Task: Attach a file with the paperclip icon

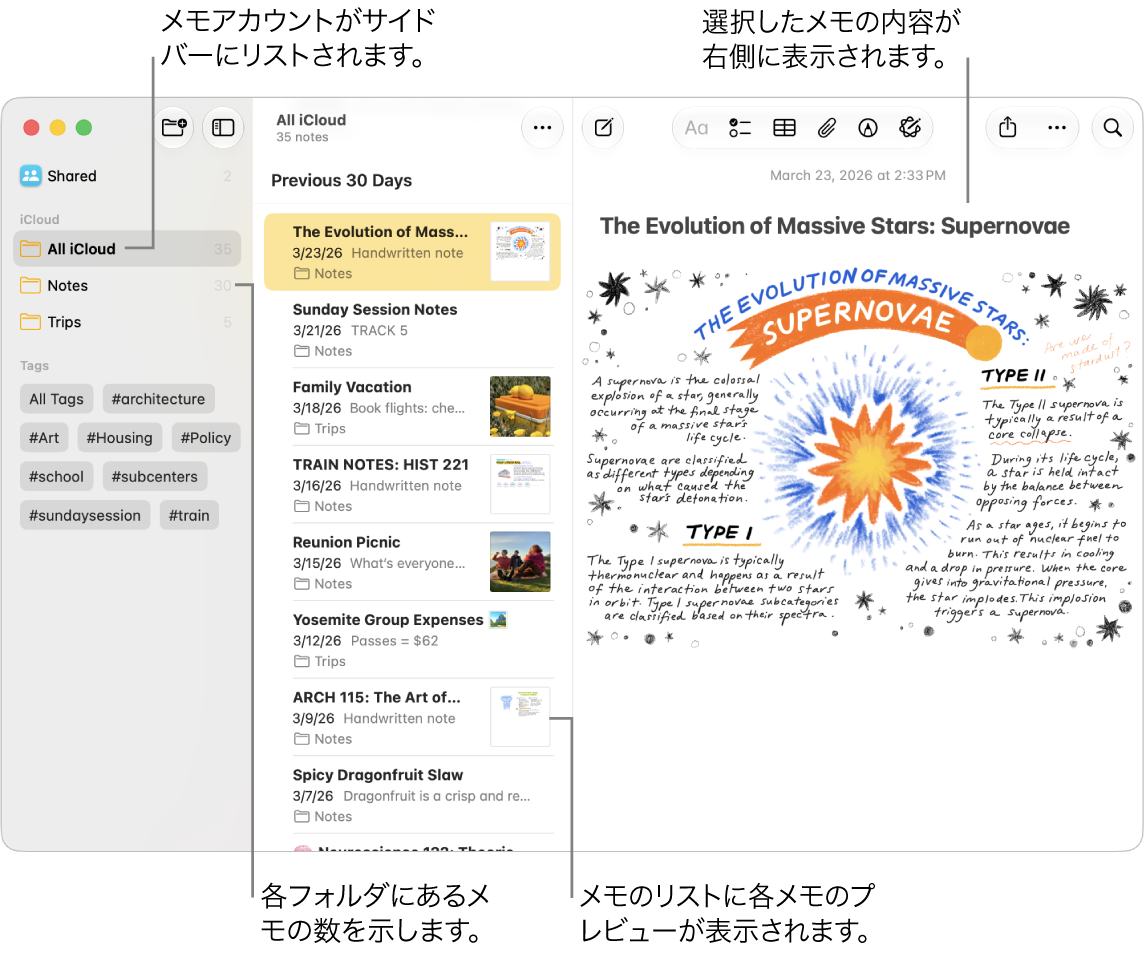Action: pos(827,128)
